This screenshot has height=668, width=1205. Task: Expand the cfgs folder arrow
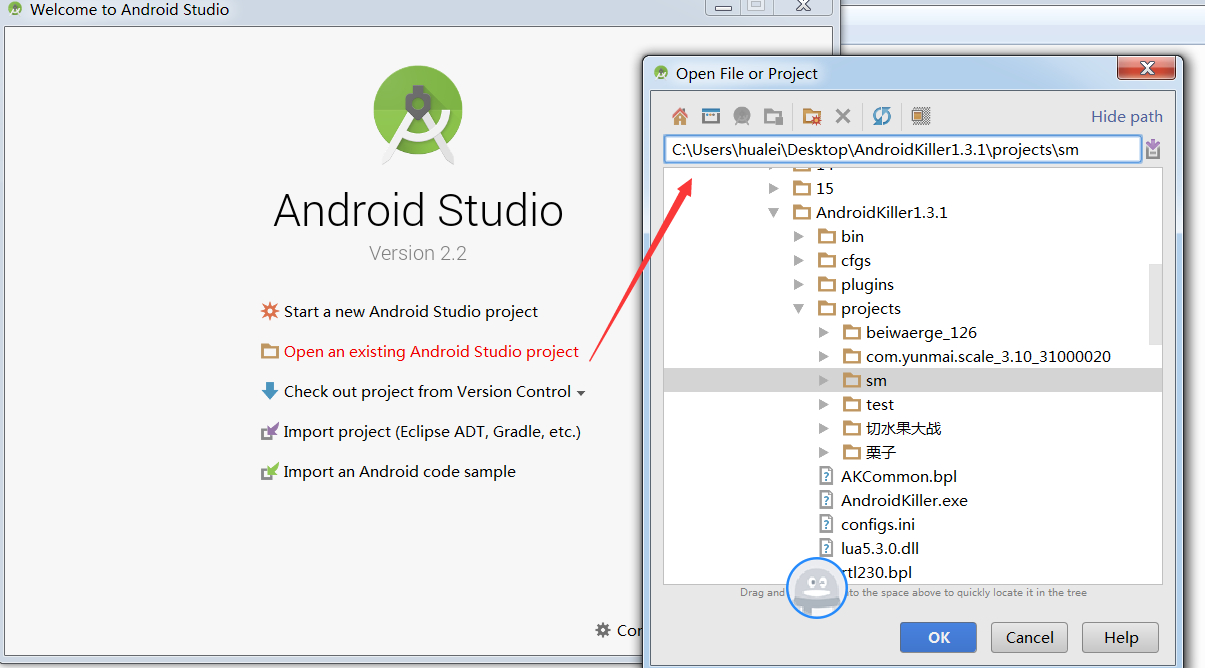click(x=798, y=260)
